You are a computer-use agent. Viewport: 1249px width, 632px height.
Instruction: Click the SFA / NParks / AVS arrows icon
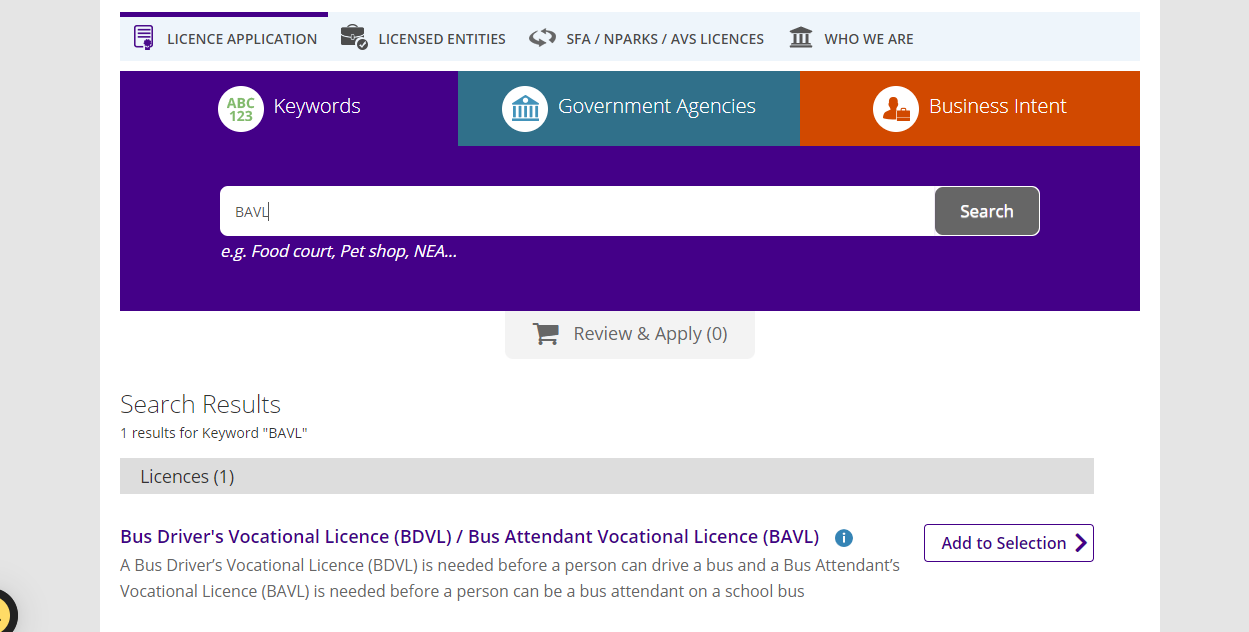(x=542, y=38)
